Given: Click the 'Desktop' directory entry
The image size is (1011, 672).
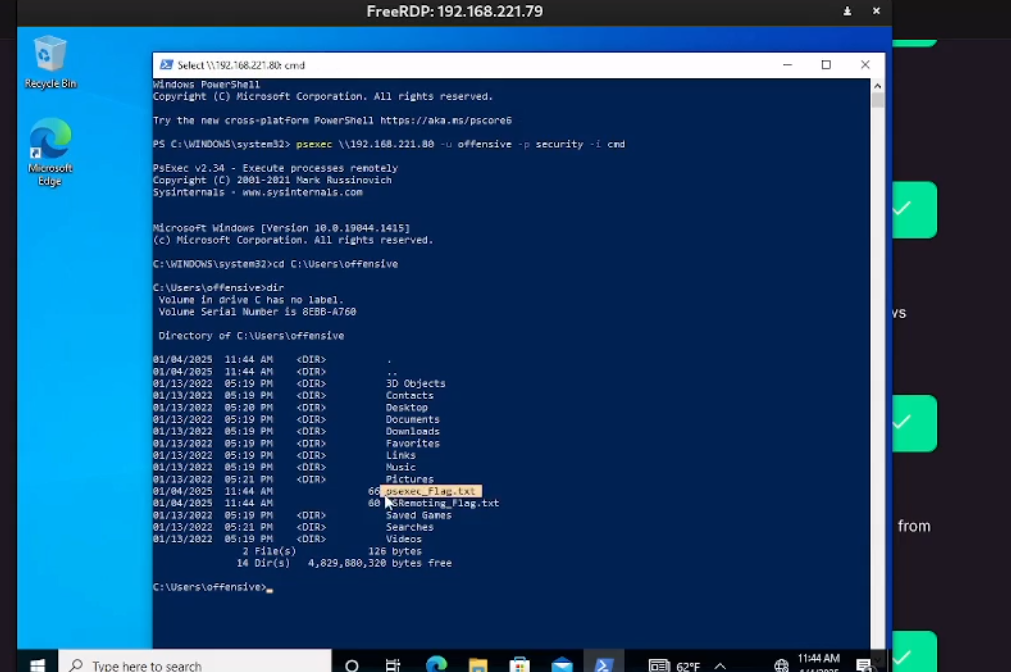Looking at the screenshot, I should (x=407, y=408).
